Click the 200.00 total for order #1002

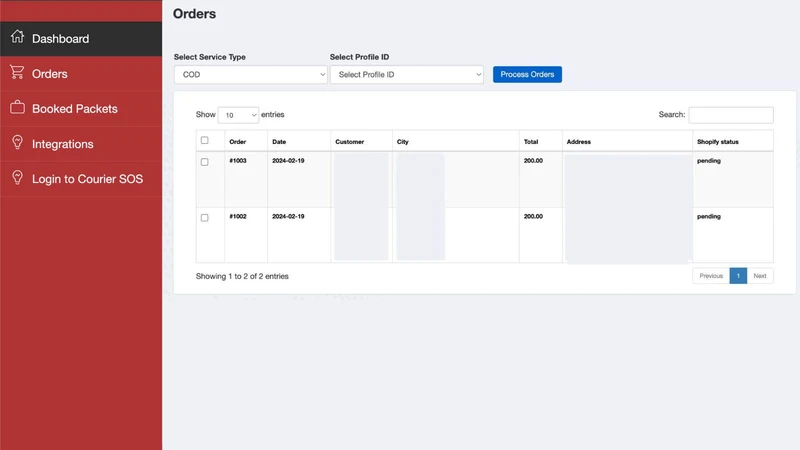pos(533,216)
